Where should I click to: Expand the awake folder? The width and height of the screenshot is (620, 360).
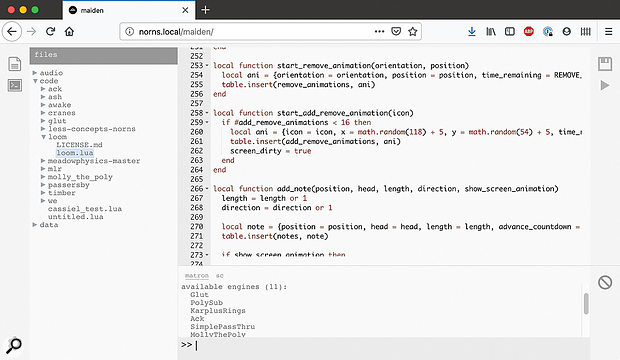(43, 105)
